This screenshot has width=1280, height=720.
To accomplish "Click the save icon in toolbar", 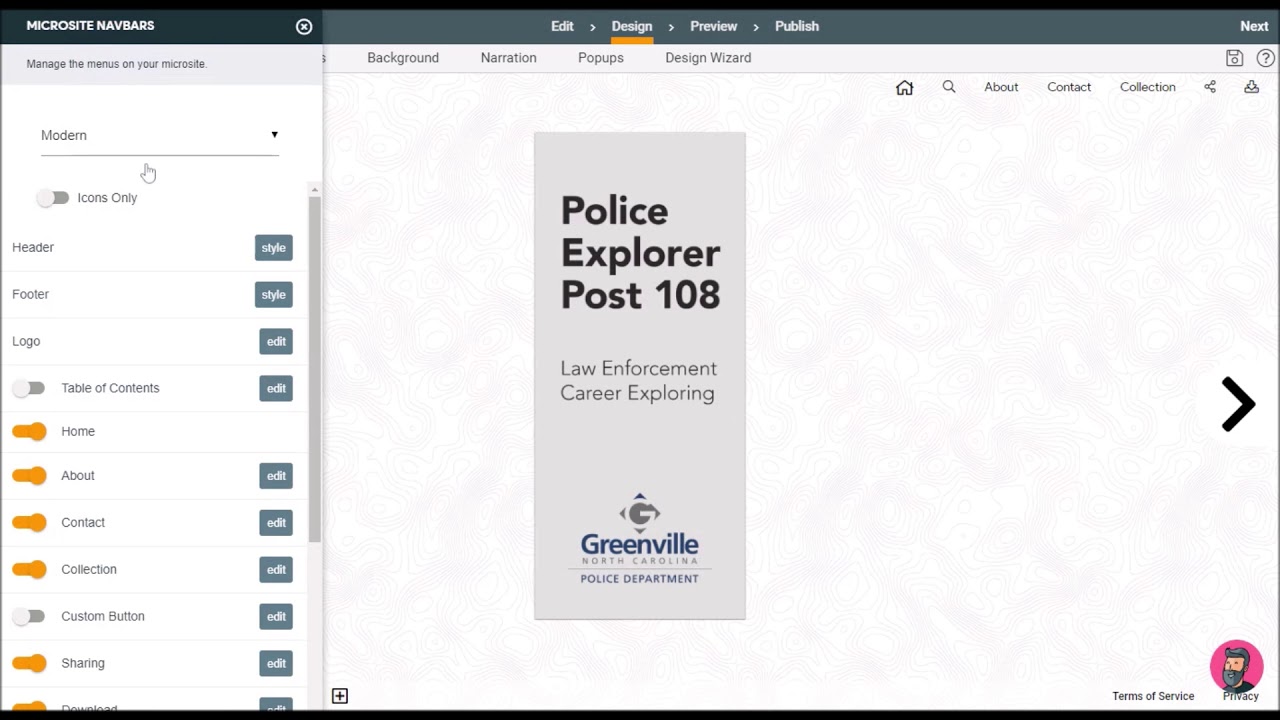I will pos(1234,58).
